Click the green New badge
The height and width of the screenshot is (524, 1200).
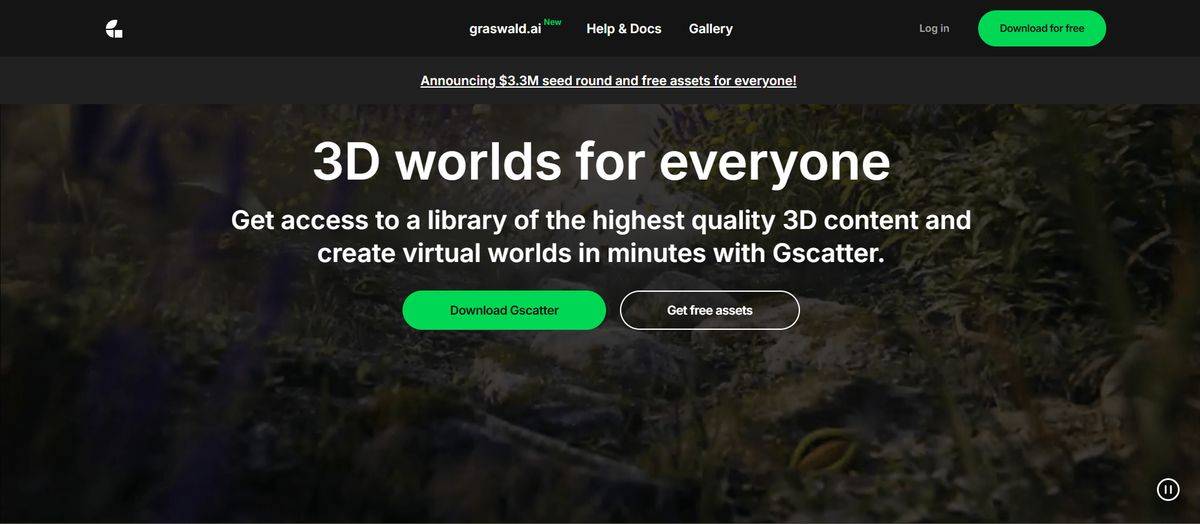click(x=552, y=22)
